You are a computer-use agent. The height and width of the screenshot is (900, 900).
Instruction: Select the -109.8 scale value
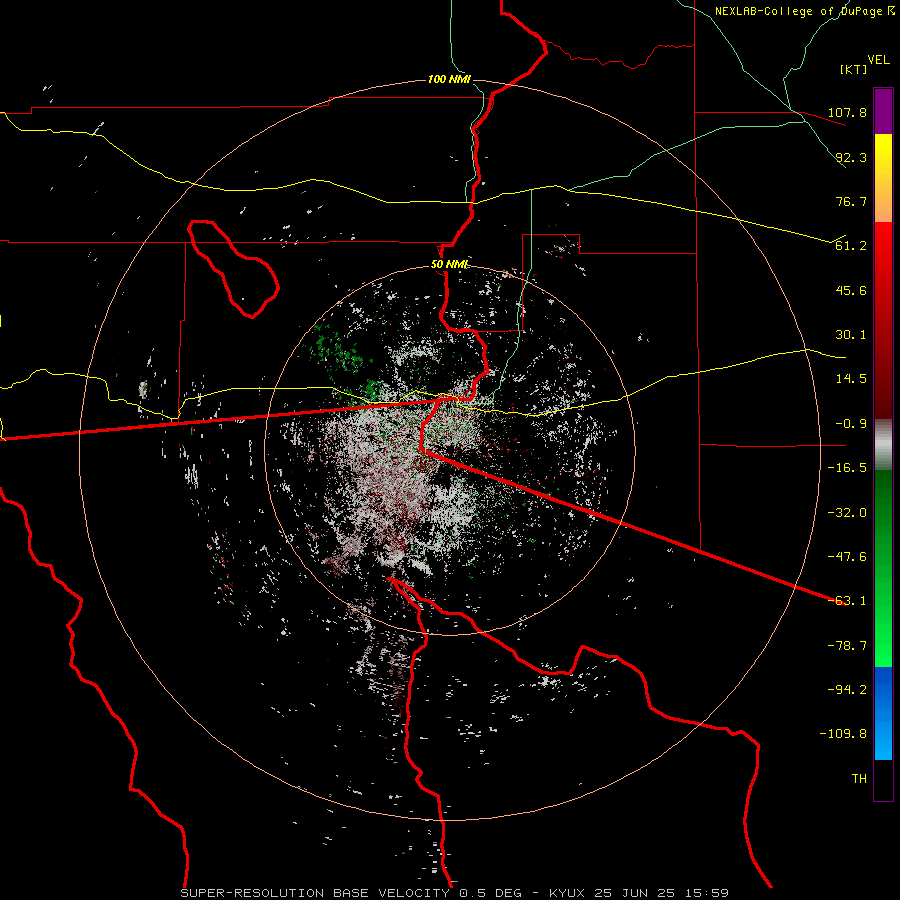coord(843,734)
